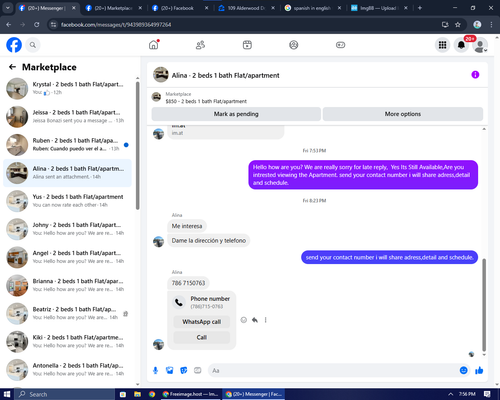Screen dimensions: 500x400
Task: Click the Call button under phone number
Action: (x=202, y=337)
